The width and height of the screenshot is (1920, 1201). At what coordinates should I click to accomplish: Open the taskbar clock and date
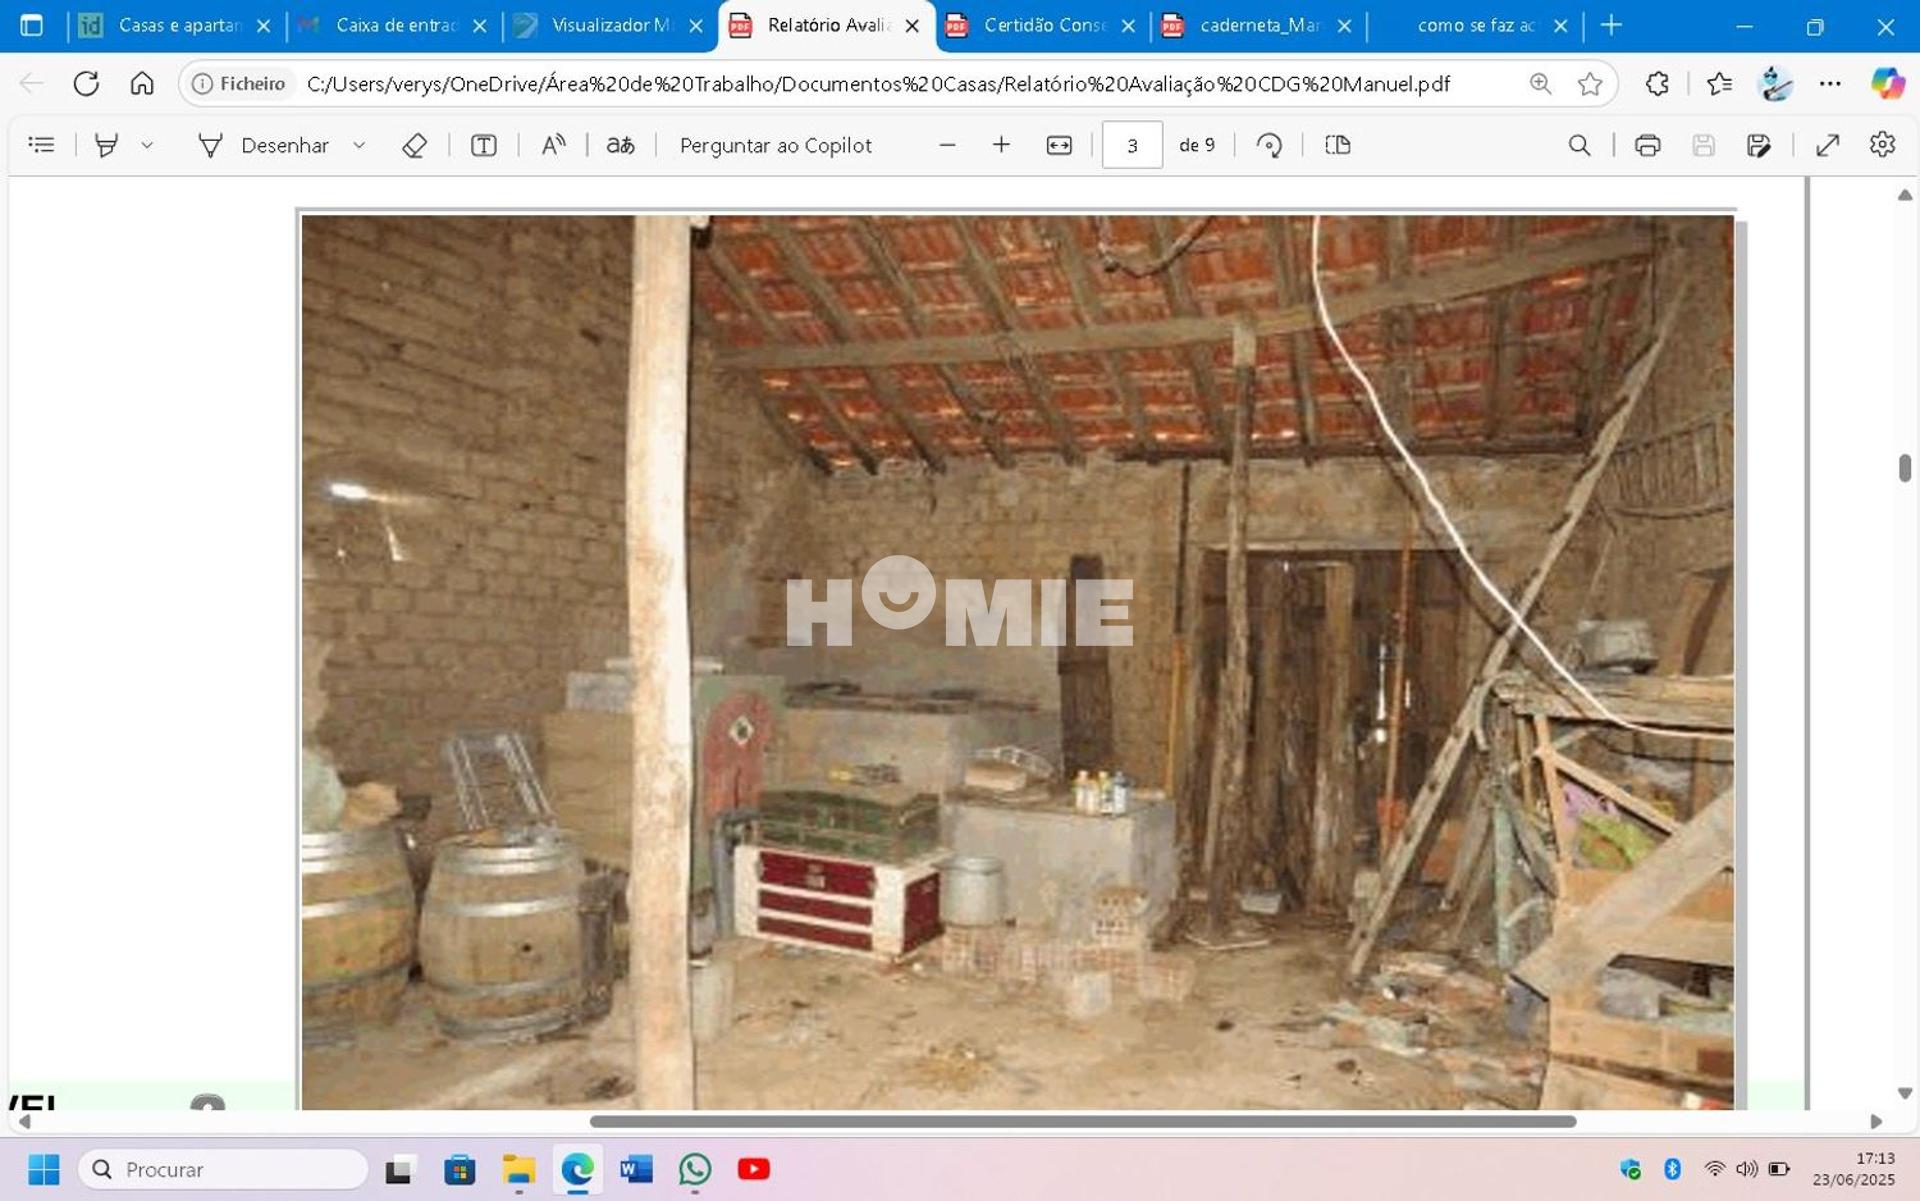(x=1853, y=1169)
